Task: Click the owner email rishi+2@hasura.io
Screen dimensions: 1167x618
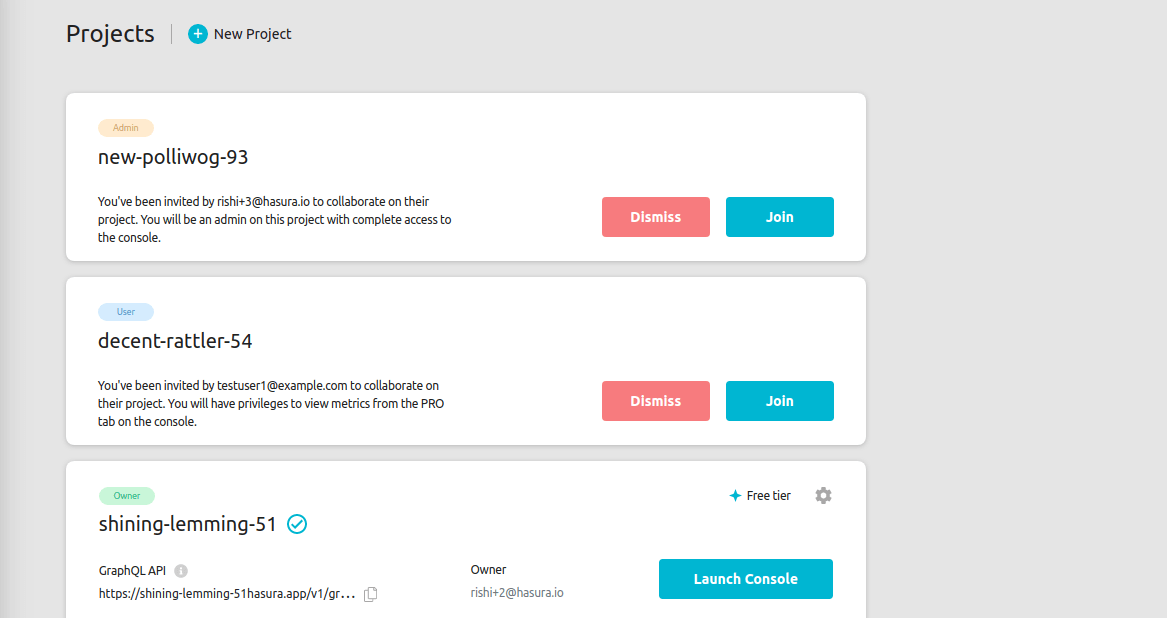Action: (517, 593)
